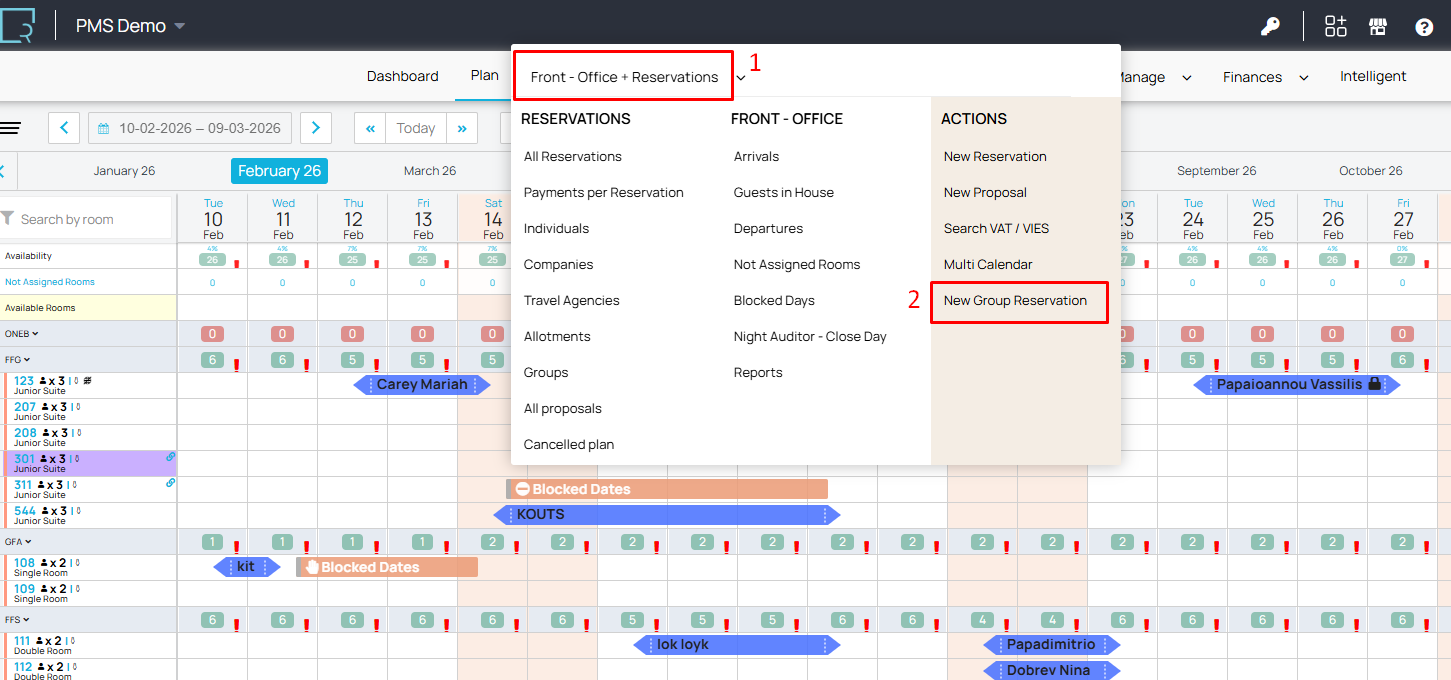This screenshot has height=680, width=1451.
Task: Collapse the GFA room type group
Action: pos(18,542)
